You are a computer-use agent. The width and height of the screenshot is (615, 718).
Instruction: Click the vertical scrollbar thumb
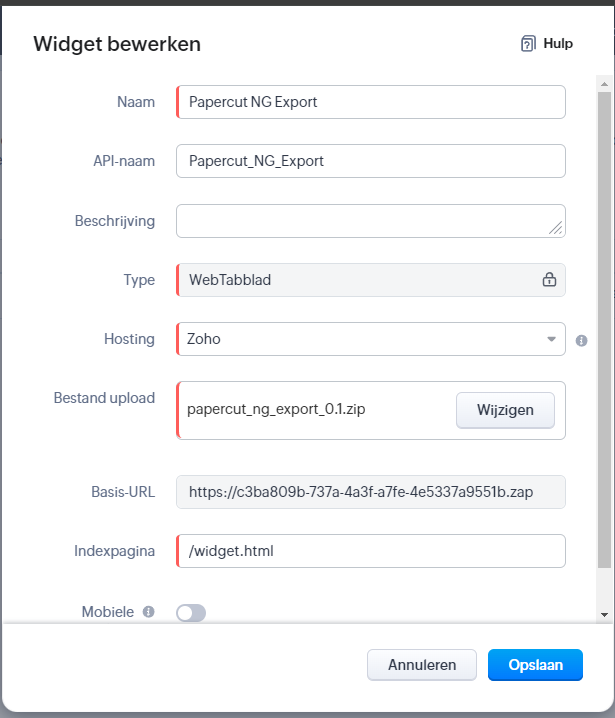[604, 330]
